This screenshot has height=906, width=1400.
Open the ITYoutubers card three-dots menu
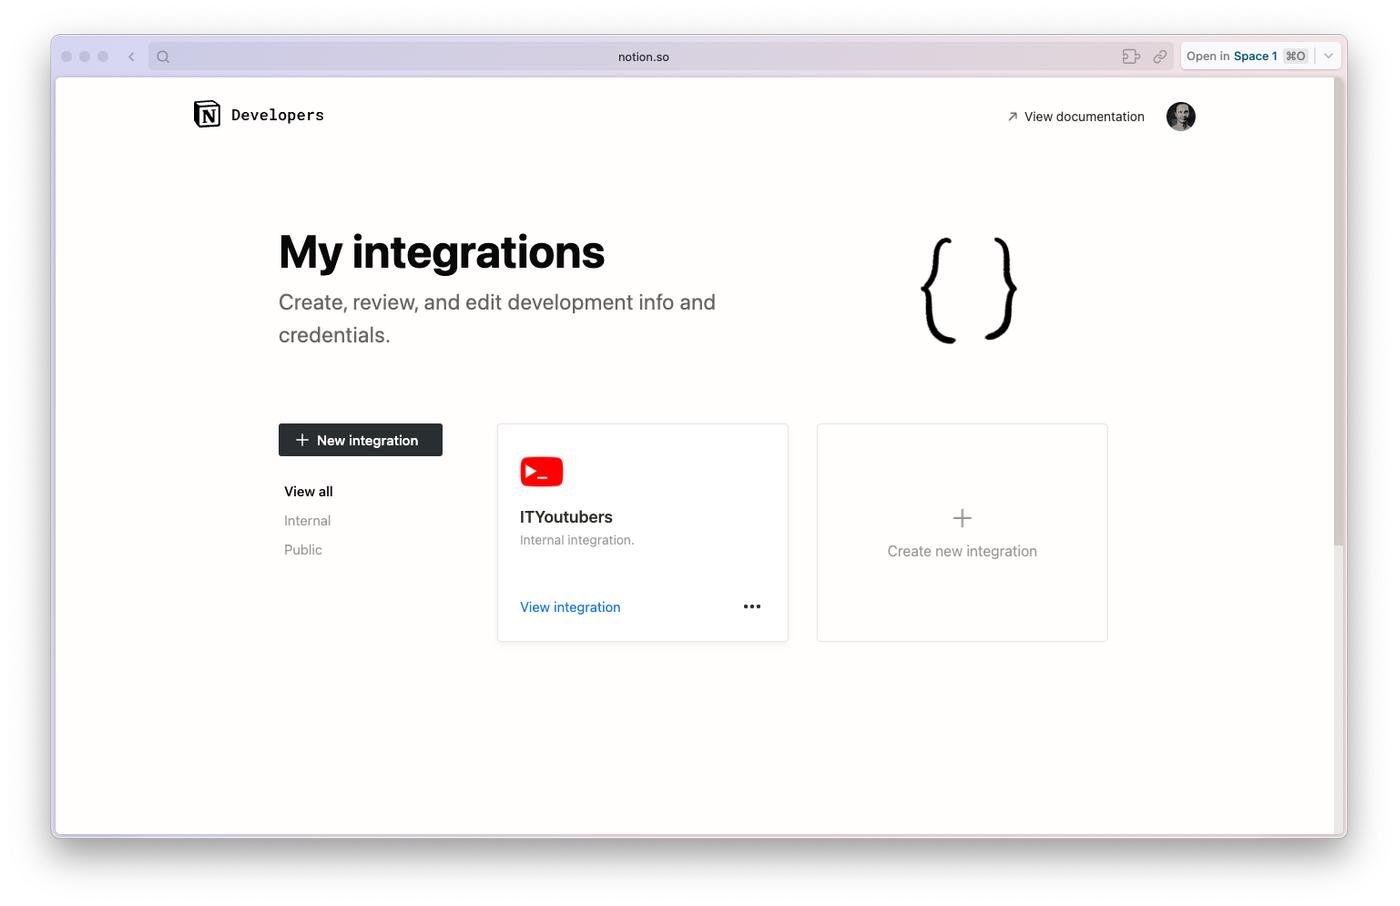[x=752, y=606]
